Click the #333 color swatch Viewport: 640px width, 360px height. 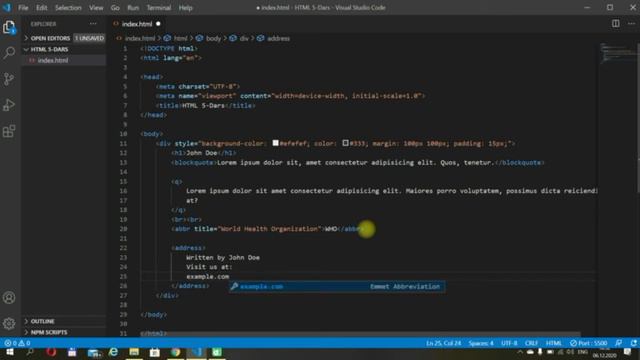tap(345, 143)
